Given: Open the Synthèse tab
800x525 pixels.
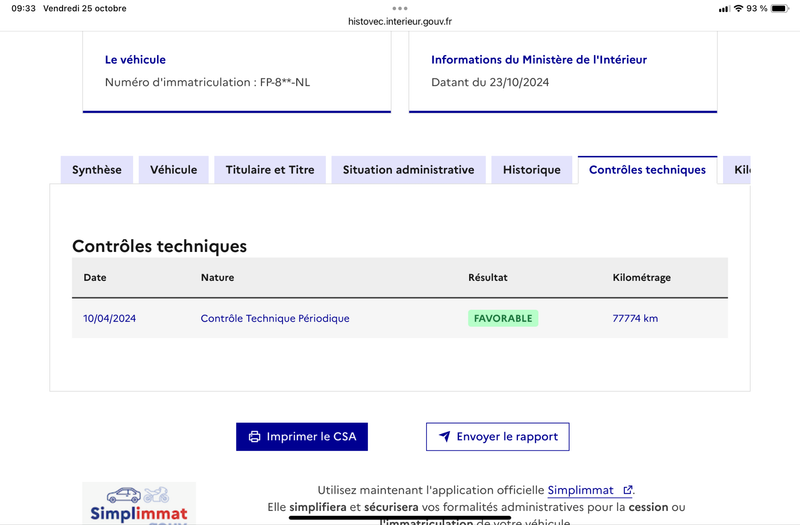Looking at the screenshot, I should (x=97, y=170).
